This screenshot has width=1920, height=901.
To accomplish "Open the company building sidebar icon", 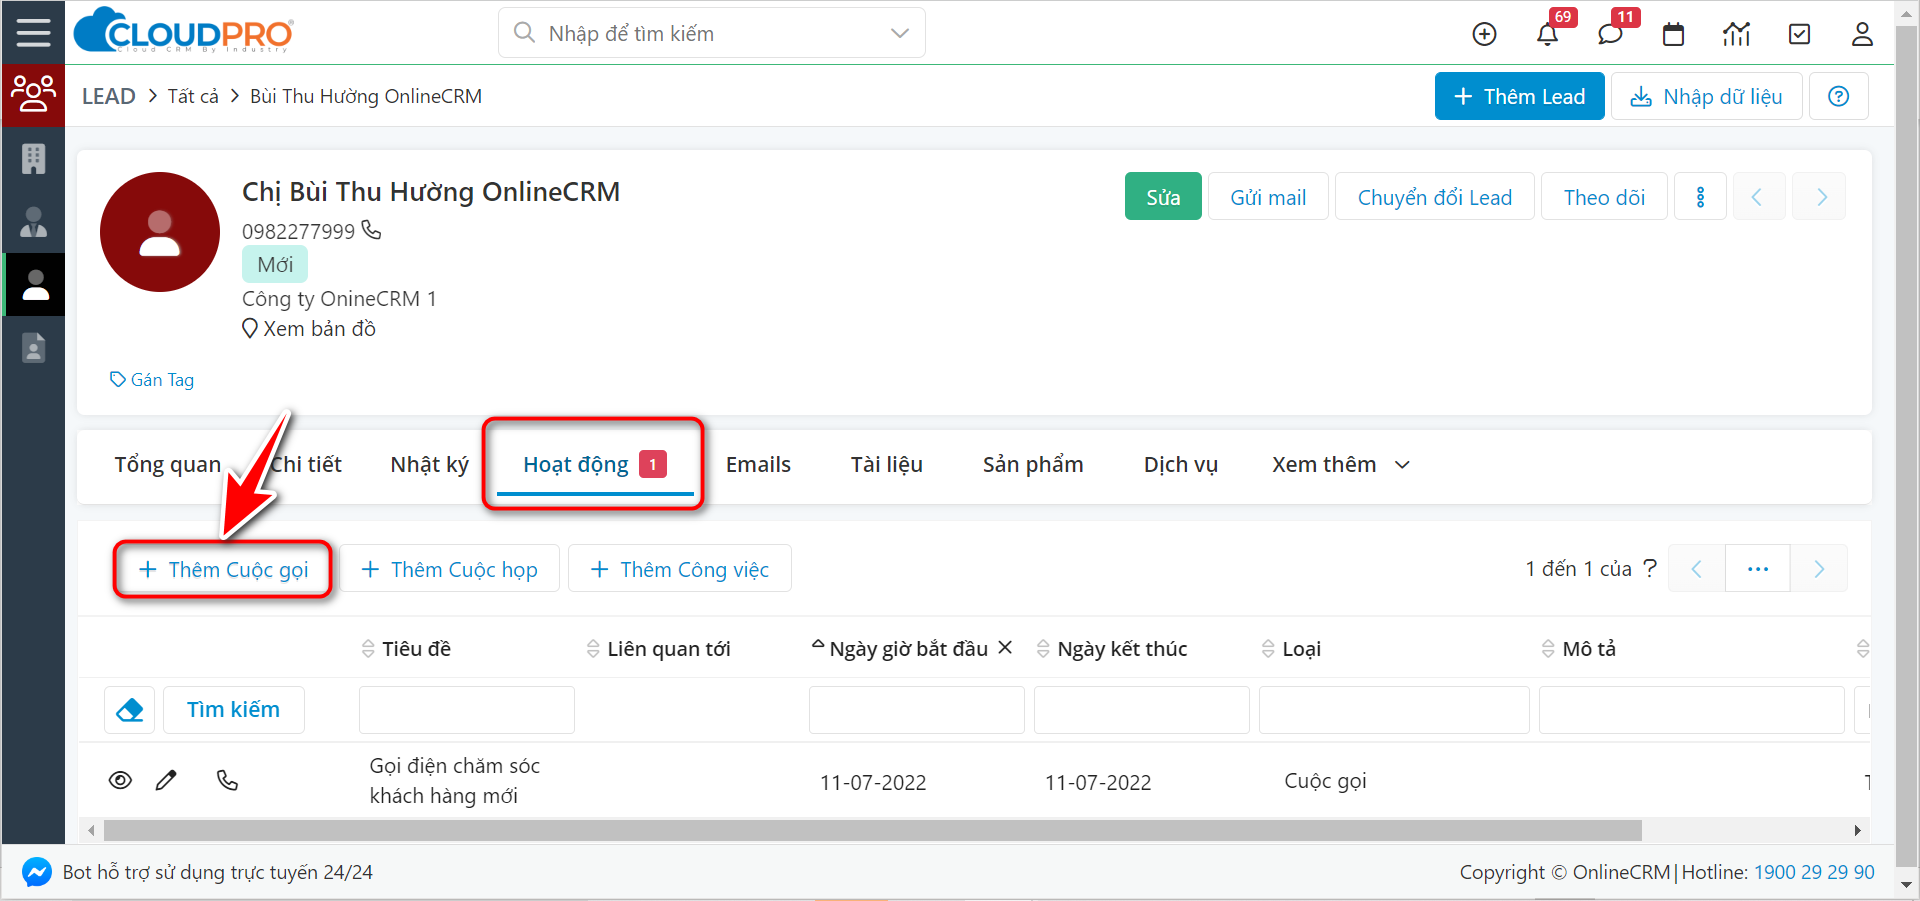I will tap(33, 158).
